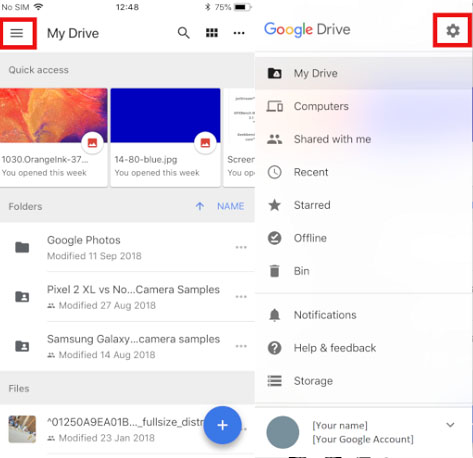The image size is (473, 458).
Task: Select Computers in the side menu
Action: click(x=364, y=106)
